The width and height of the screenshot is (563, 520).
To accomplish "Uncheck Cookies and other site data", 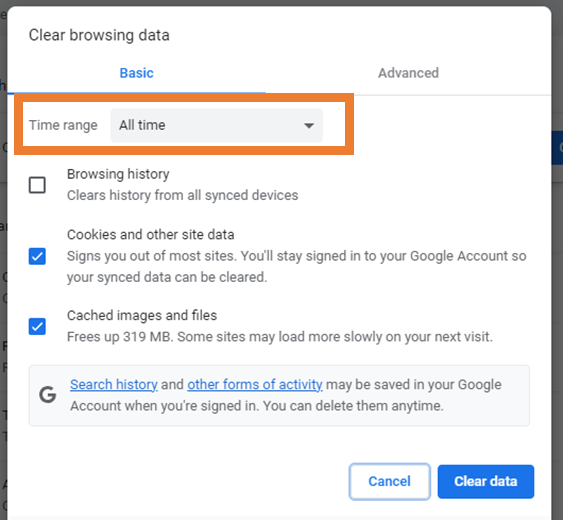I will (x=37, y=256).
